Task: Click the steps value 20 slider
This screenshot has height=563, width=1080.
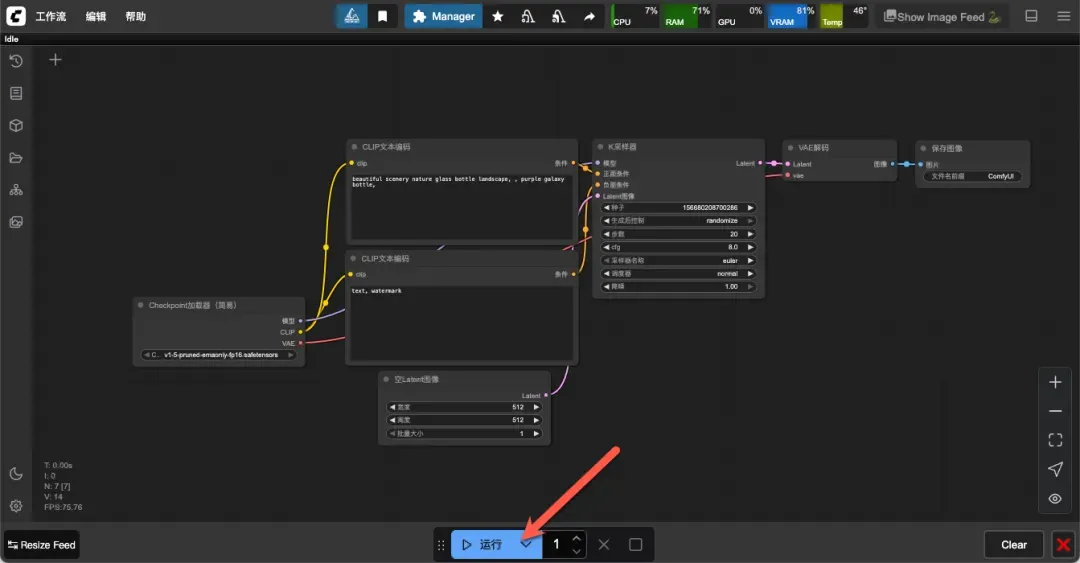Action: click(x=678, y=234)
